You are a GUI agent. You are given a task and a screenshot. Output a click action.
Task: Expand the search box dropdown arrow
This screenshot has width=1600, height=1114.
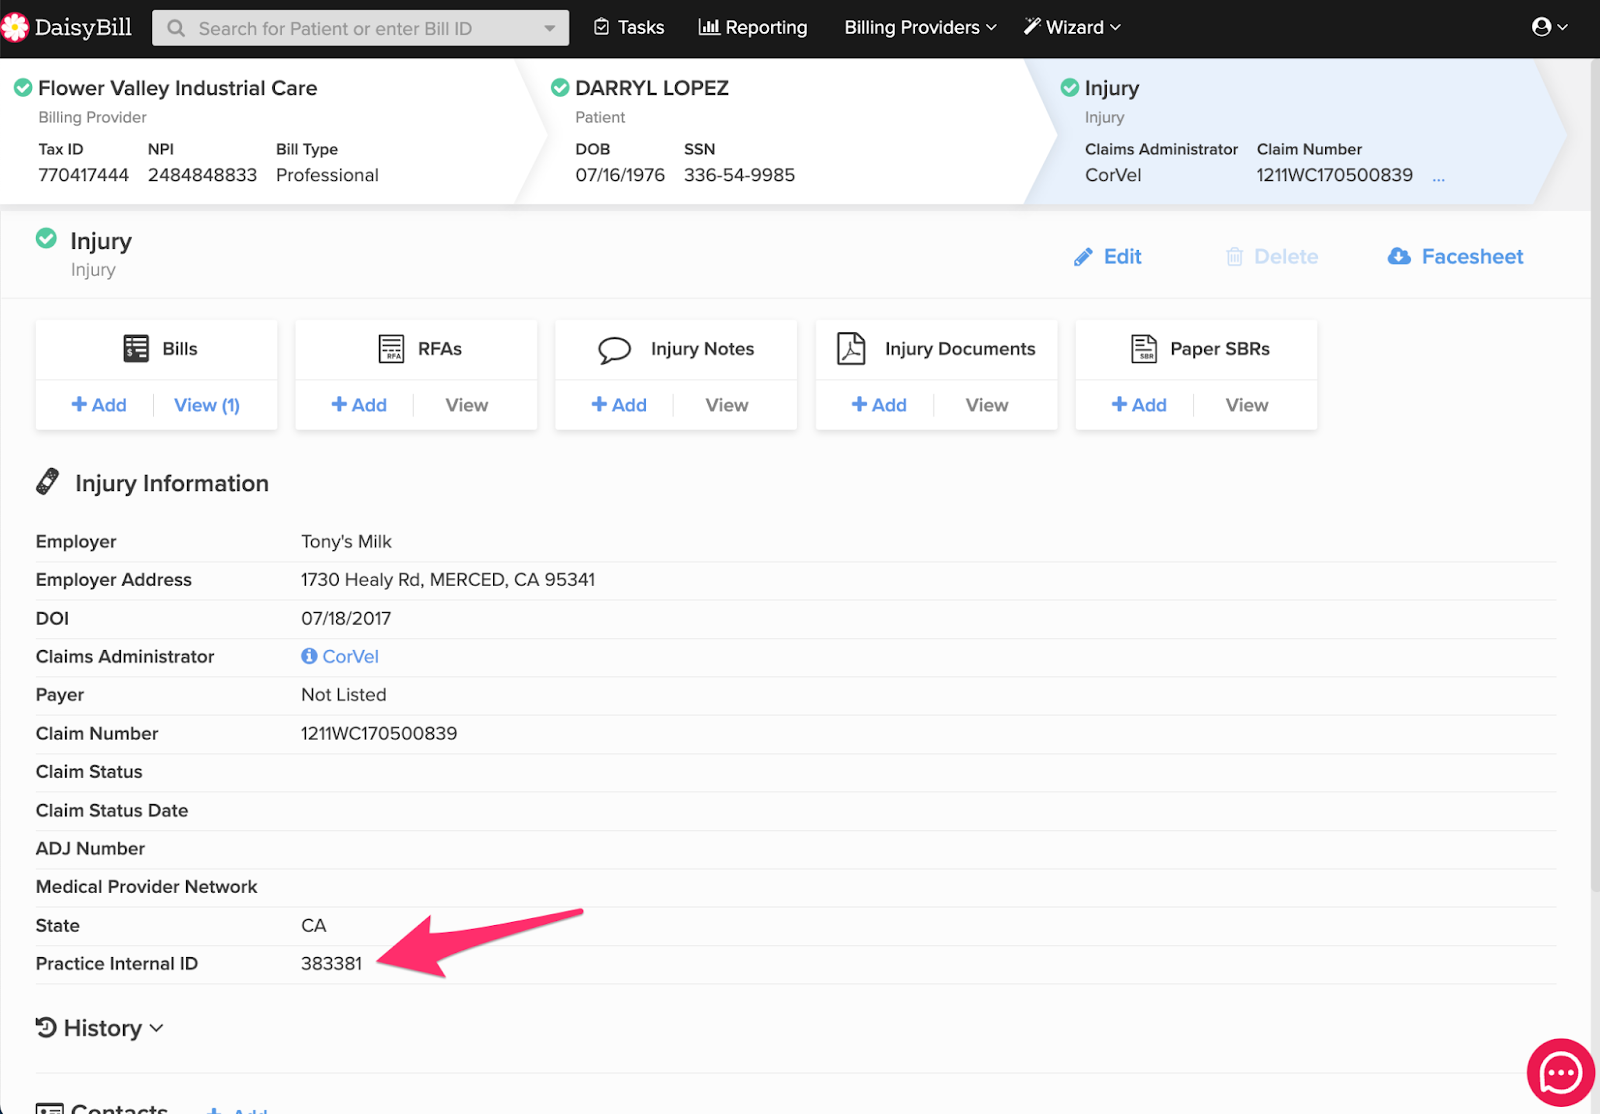tap(550, 28)
